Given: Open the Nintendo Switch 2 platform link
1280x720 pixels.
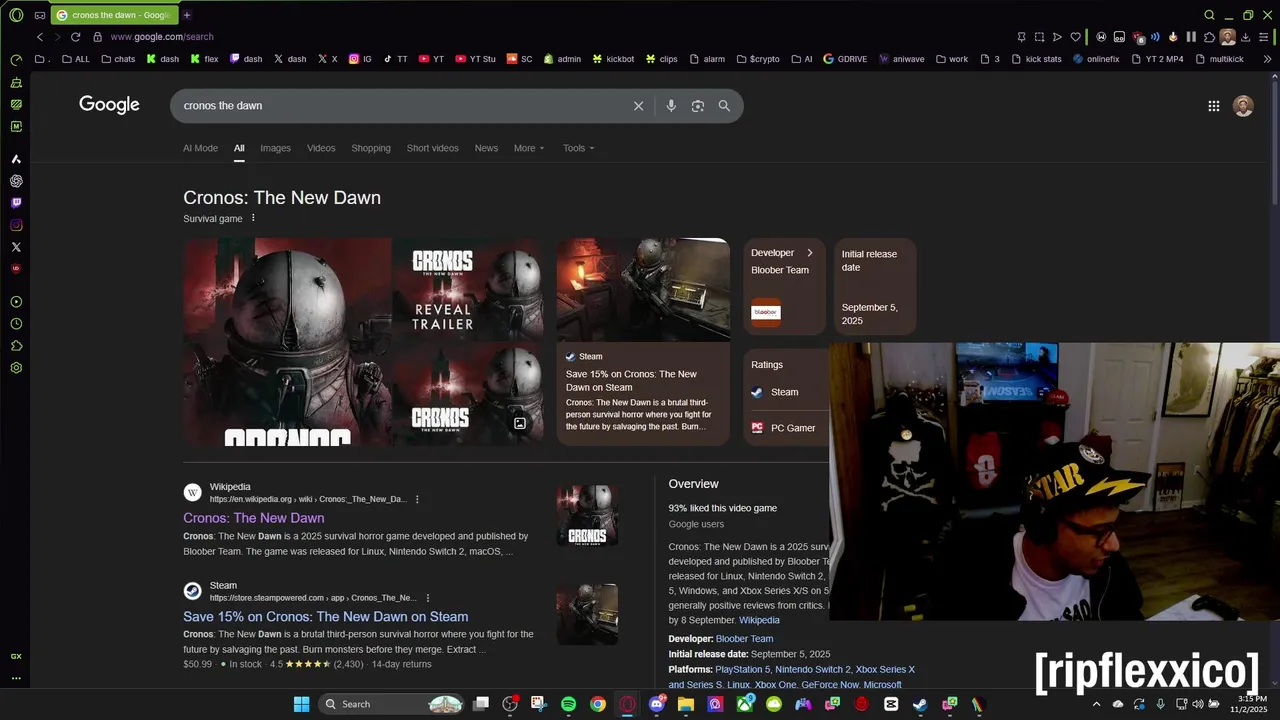Looking at the screenshot, I should [x=813, y=670].
